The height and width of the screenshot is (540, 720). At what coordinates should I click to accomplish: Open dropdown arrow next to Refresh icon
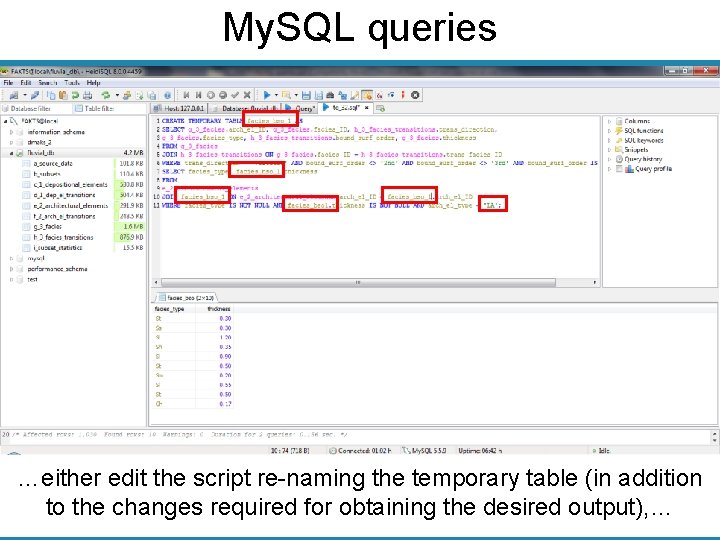tap(118, 95)
